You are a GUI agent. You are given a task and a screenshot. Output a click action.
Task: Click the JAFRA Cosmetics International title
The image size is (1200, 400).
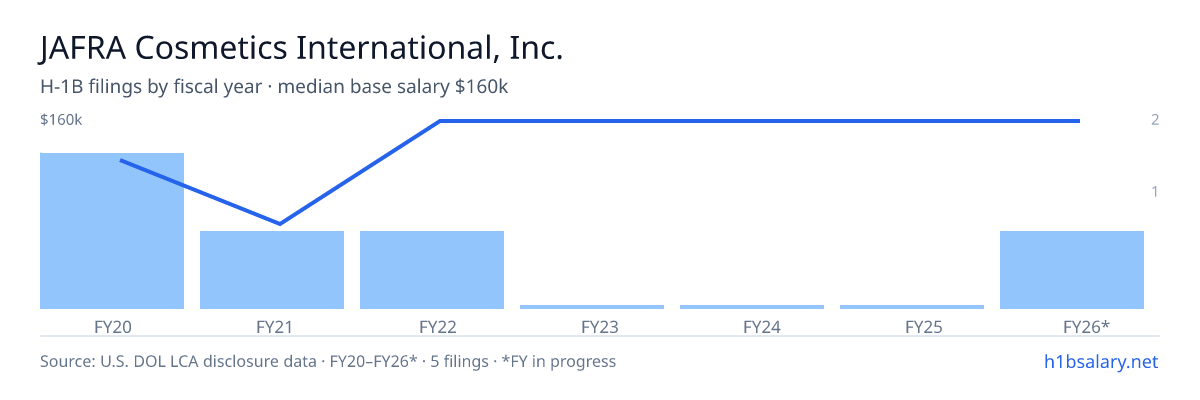click(x=301, y=48)
